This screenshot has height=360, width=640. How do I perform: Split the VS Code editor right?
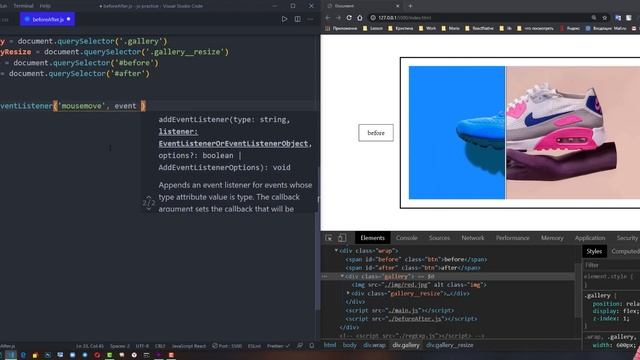click(x=298, y=19)
